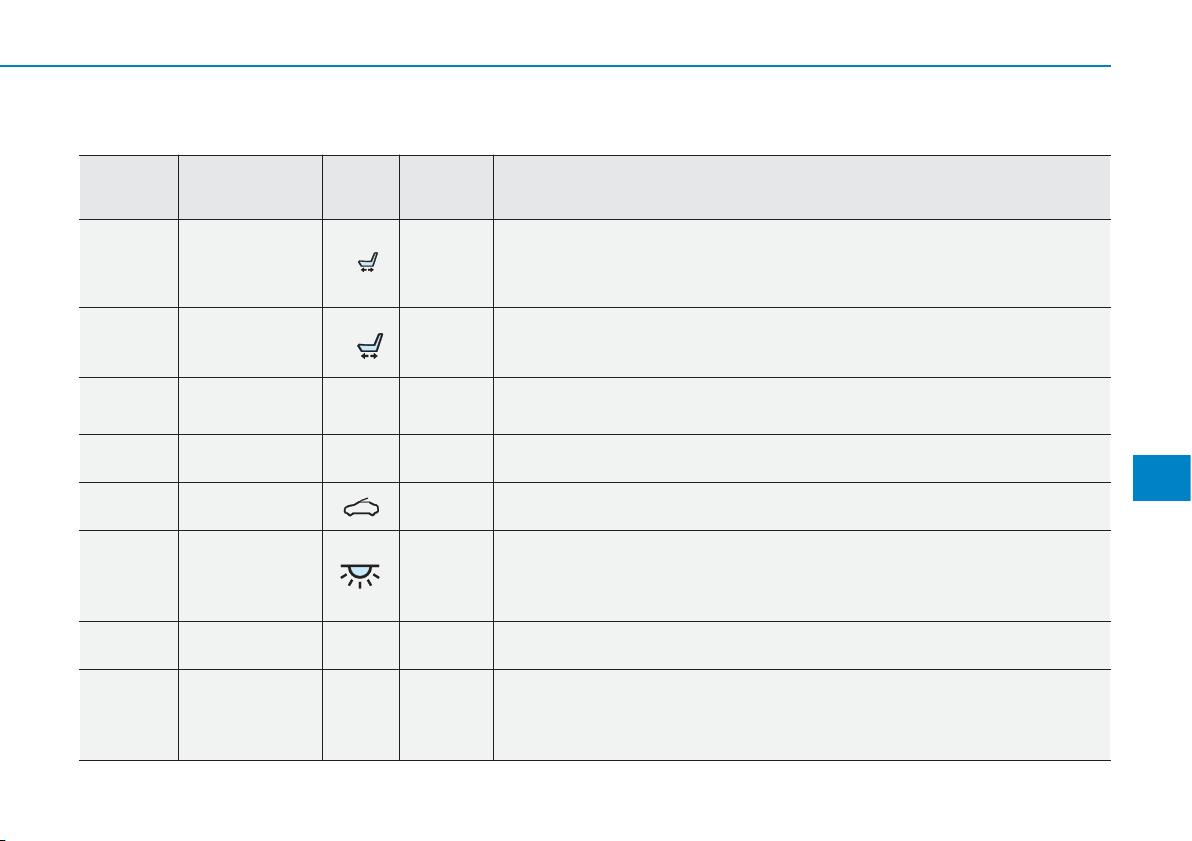
Task: Select first-column cell in sunroof car row
Action: (128, 506)
